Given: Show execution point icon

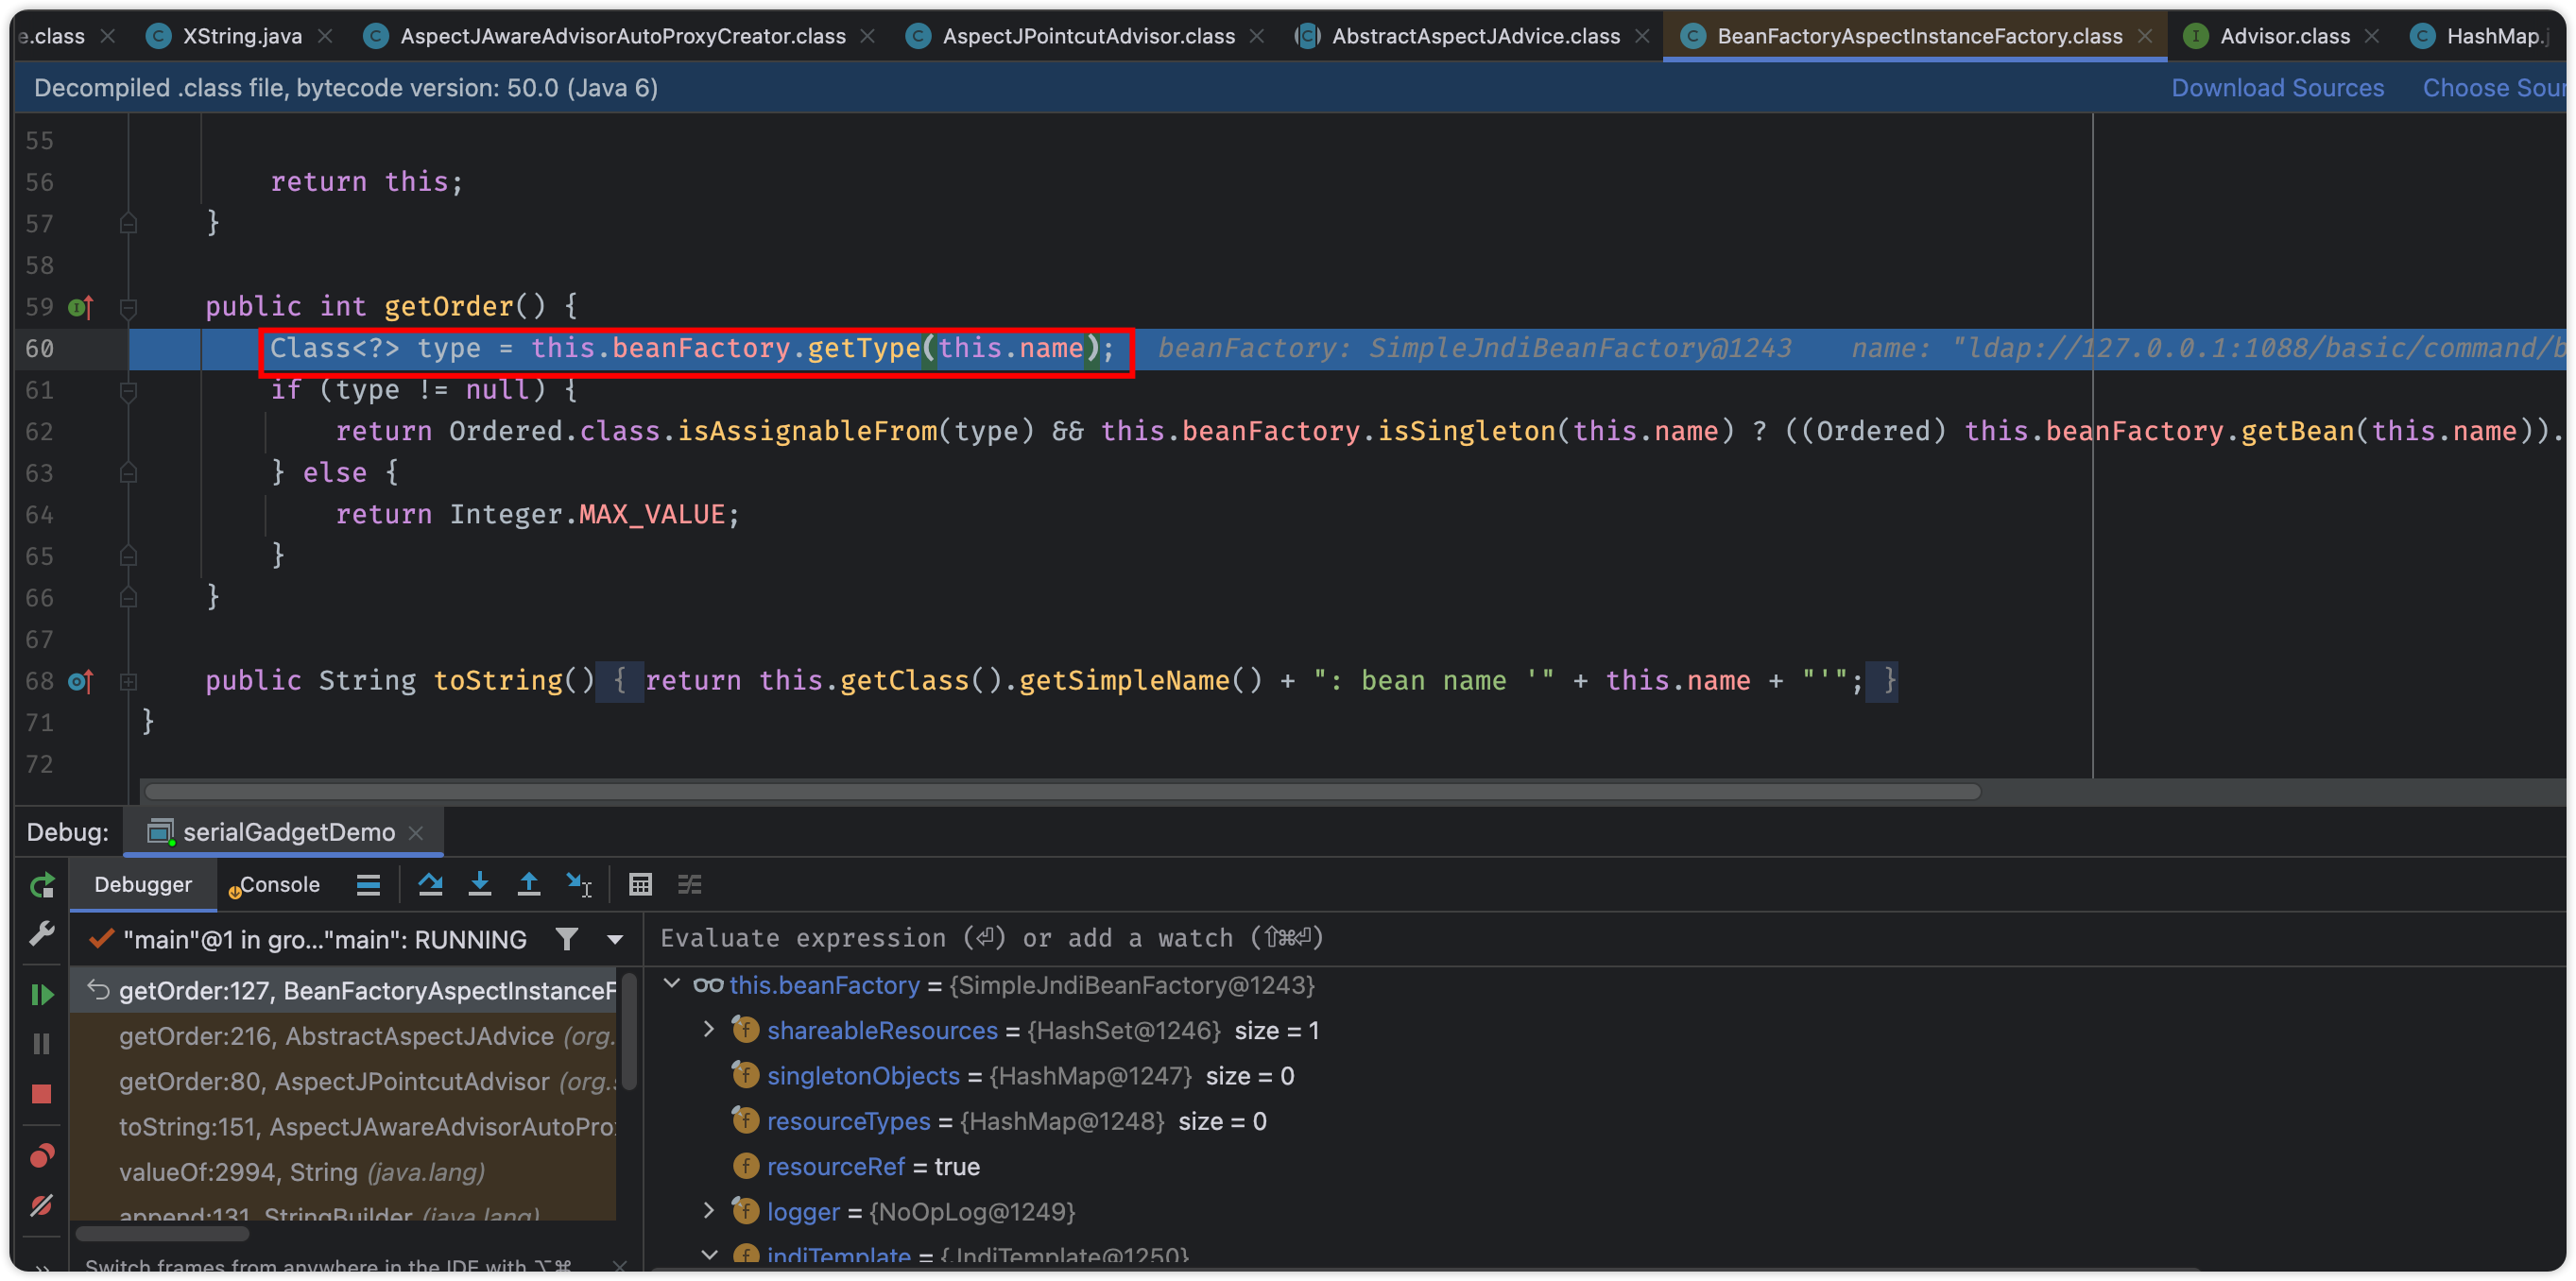Looking at the screenshot, I should pyautogui.click(x=368, y=885).
